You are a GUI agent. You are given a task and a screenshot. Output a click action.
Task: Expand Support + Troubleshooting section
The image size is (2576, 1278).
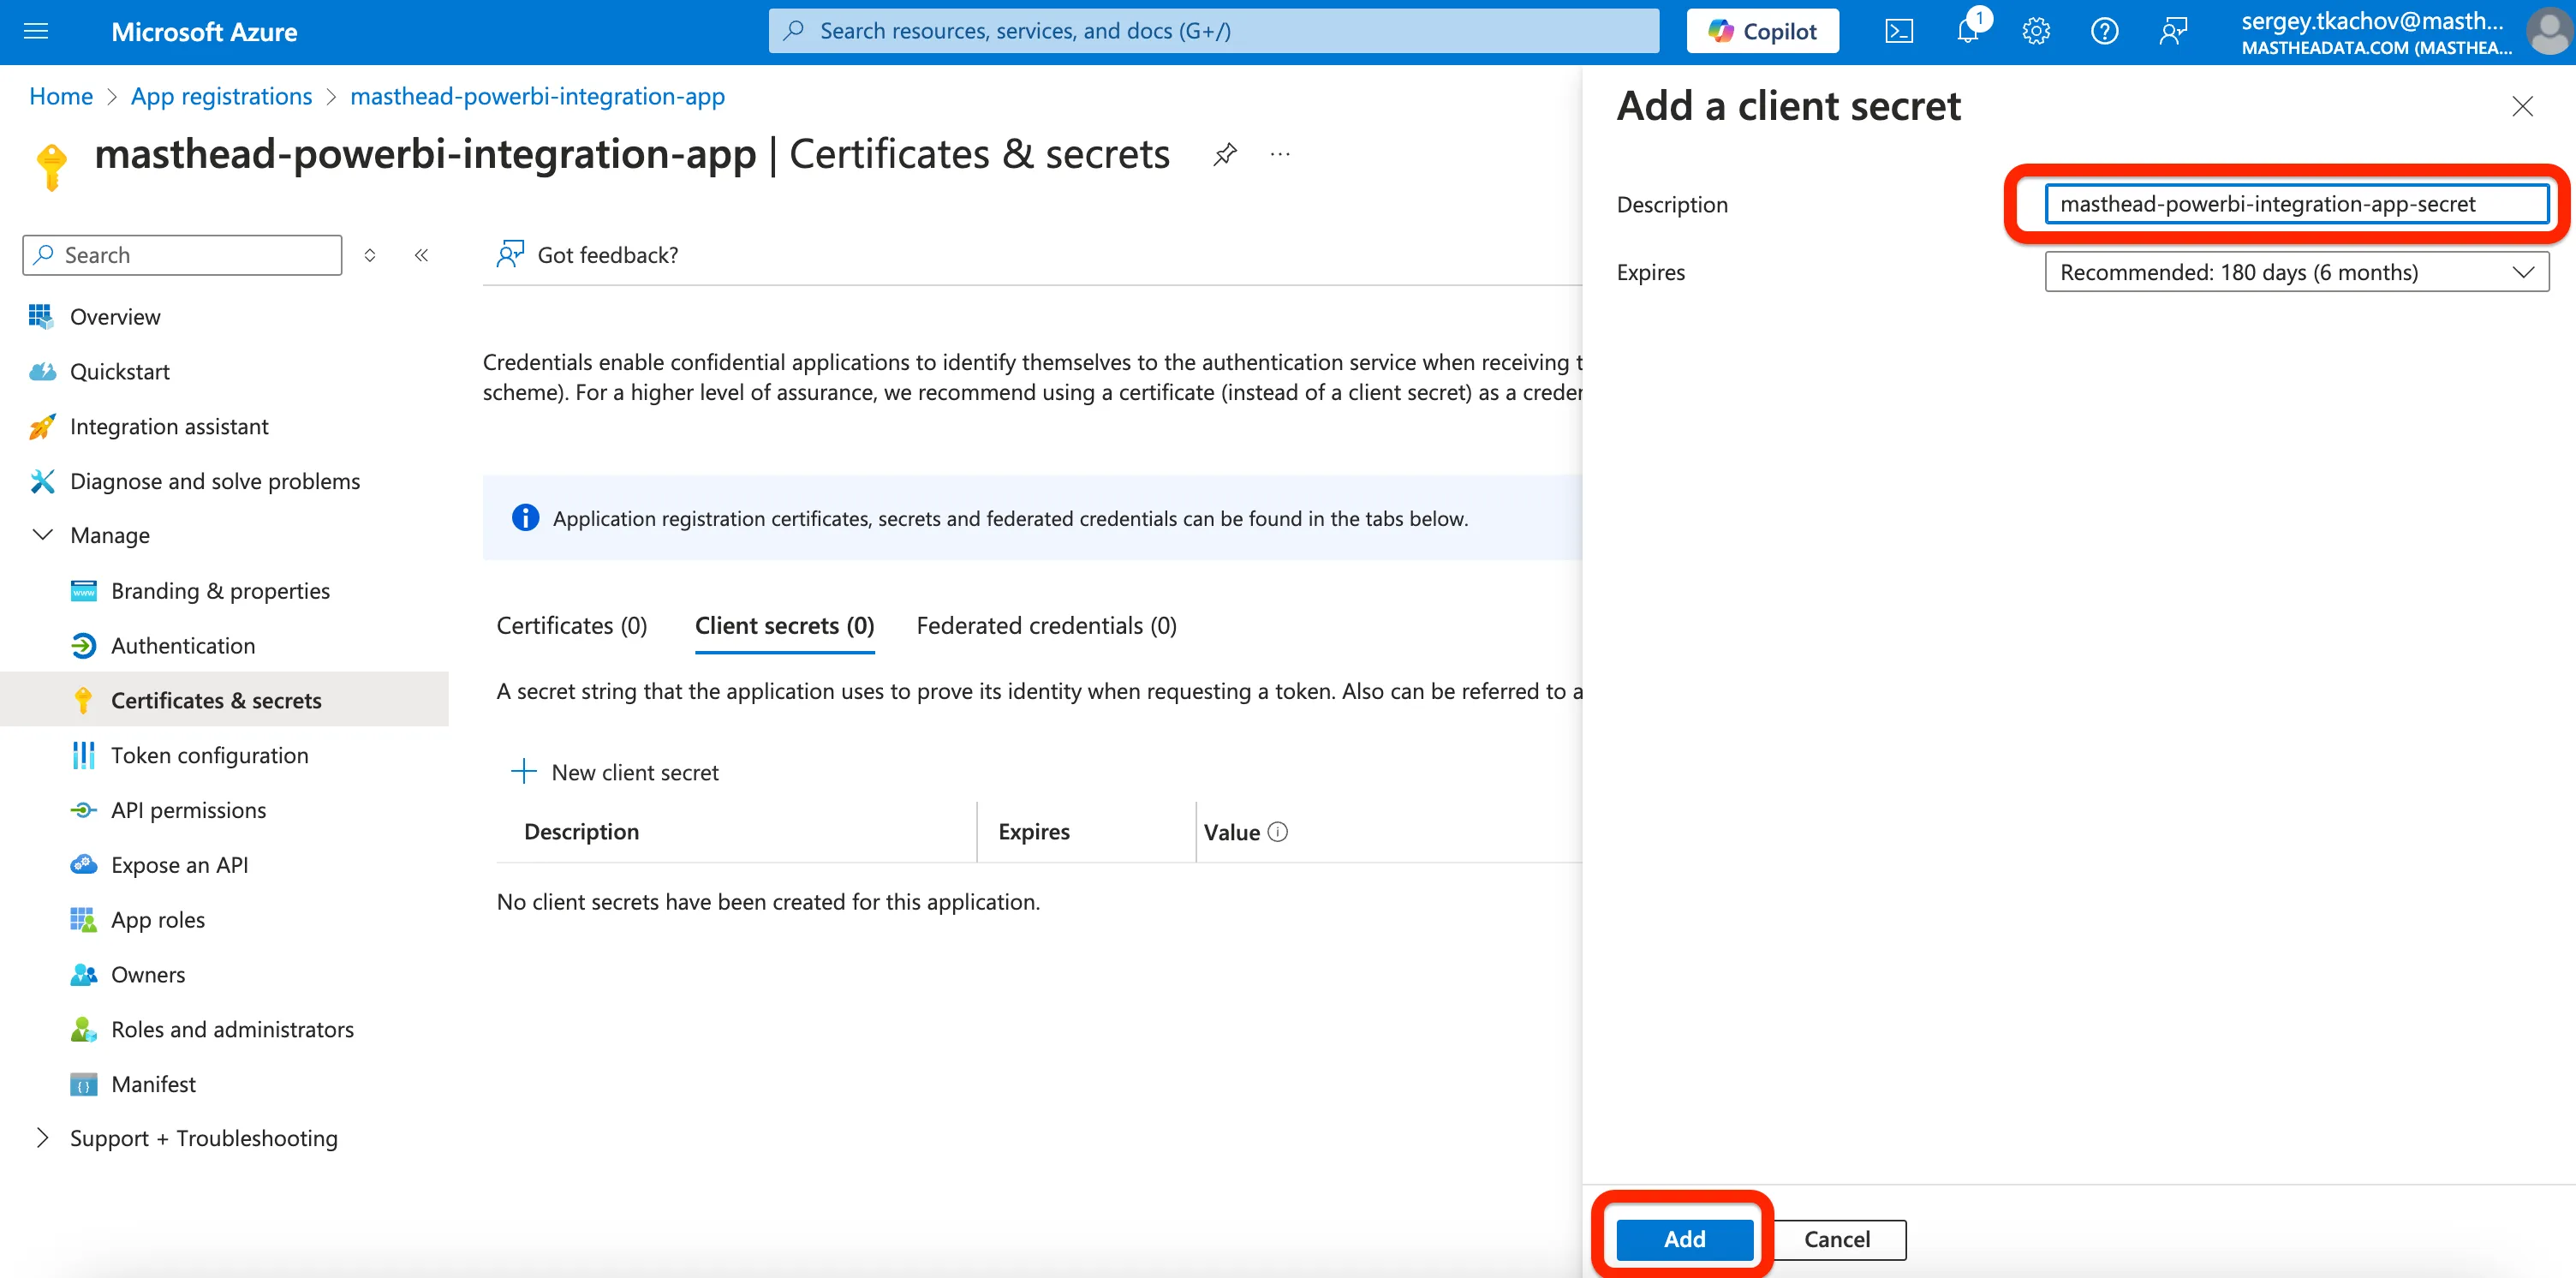[x=43, y=1138]
